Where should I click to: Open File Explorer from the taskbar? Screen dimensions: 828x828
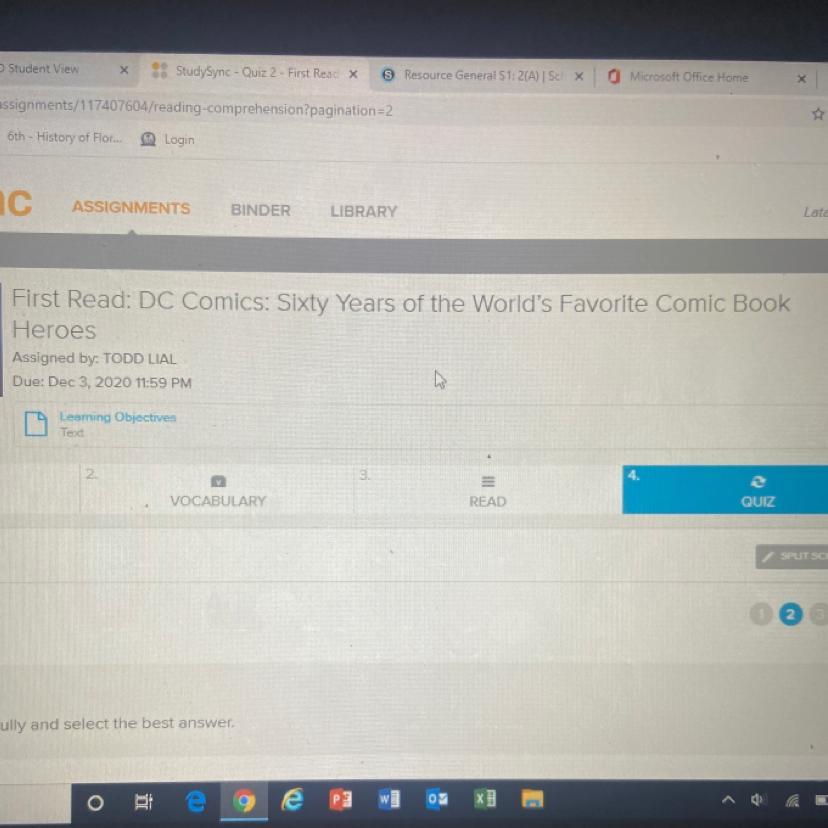532,799
